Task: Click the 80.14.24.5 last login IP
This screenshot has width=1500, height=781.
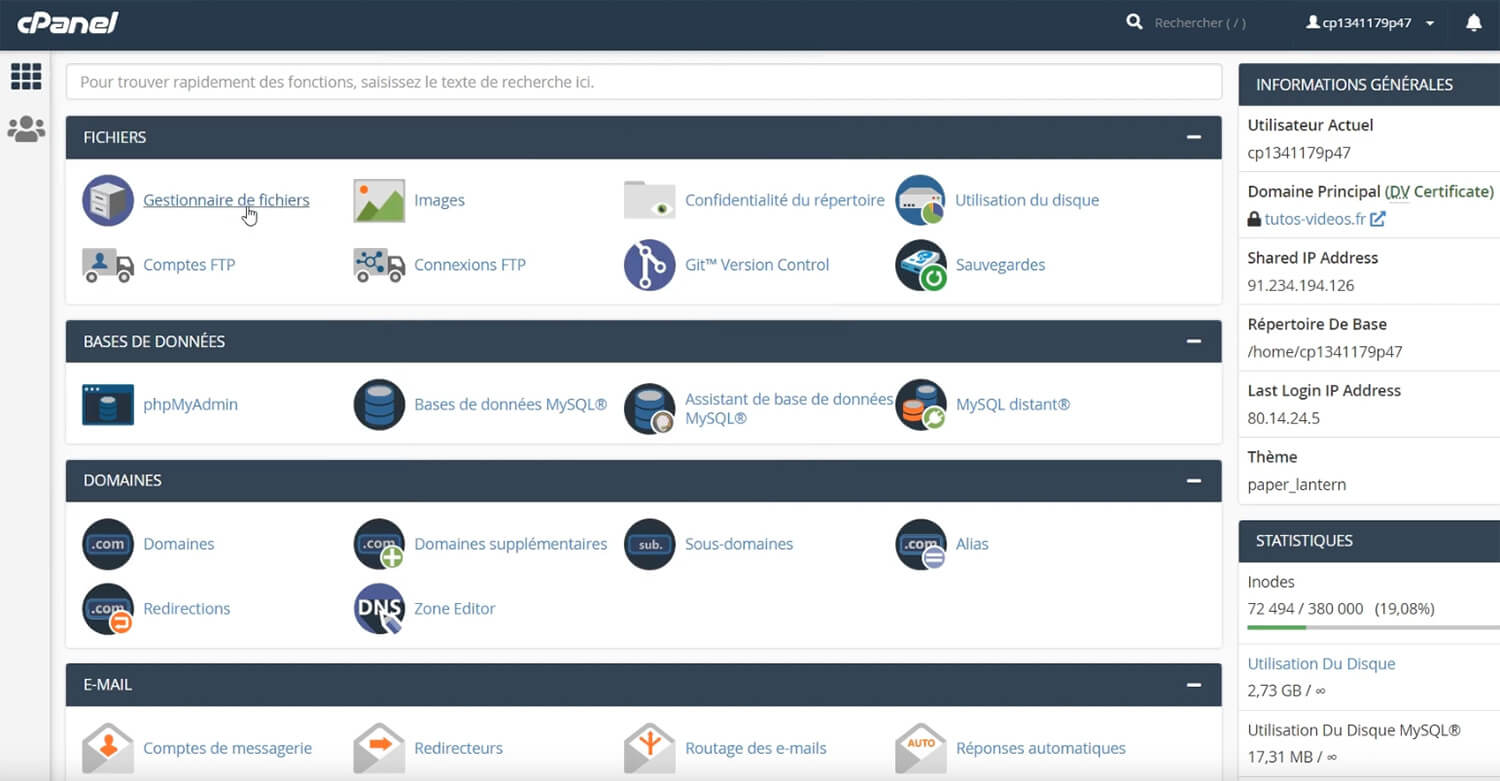Action: point(1284,418)
